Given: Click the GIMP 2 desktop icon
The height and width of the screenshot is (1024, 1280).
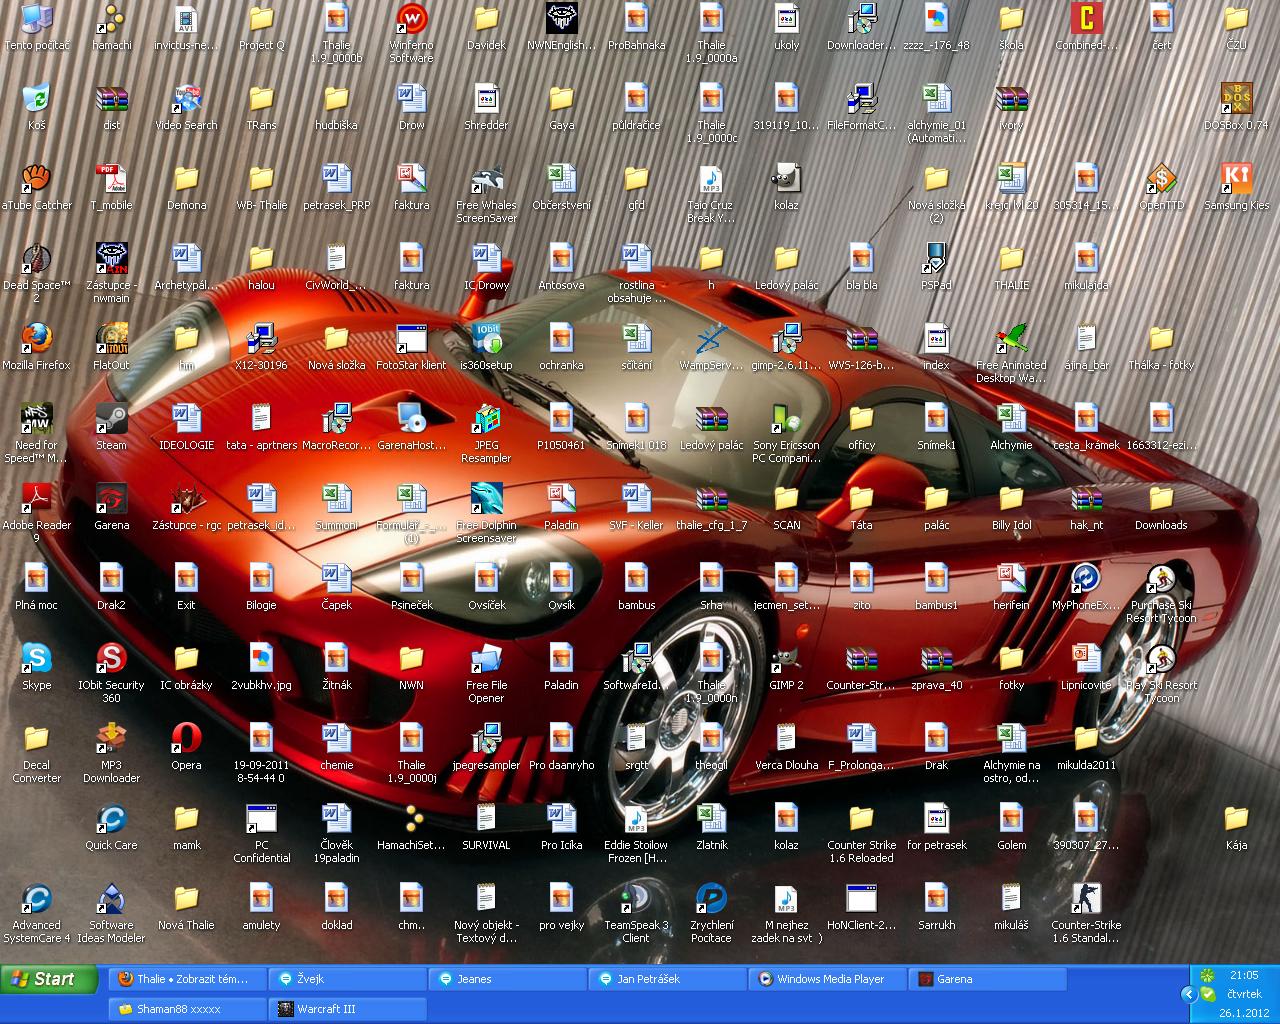Looking at the screenshot, I should [786, 660].
